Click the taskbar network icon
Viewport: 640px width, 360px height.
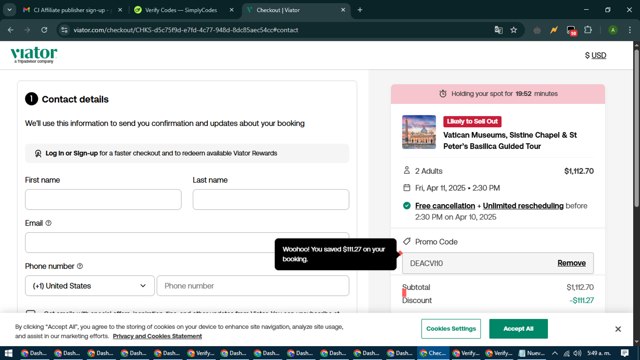click(x=567, y=353)
